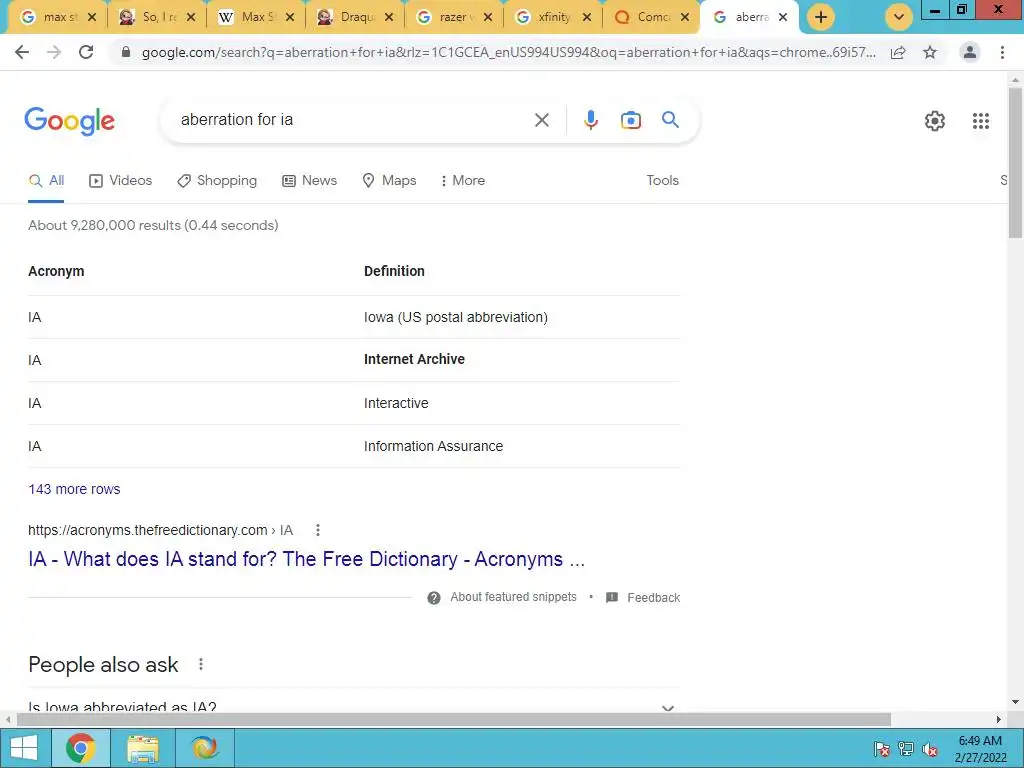Bookmark this page with the star

(930, 52)
